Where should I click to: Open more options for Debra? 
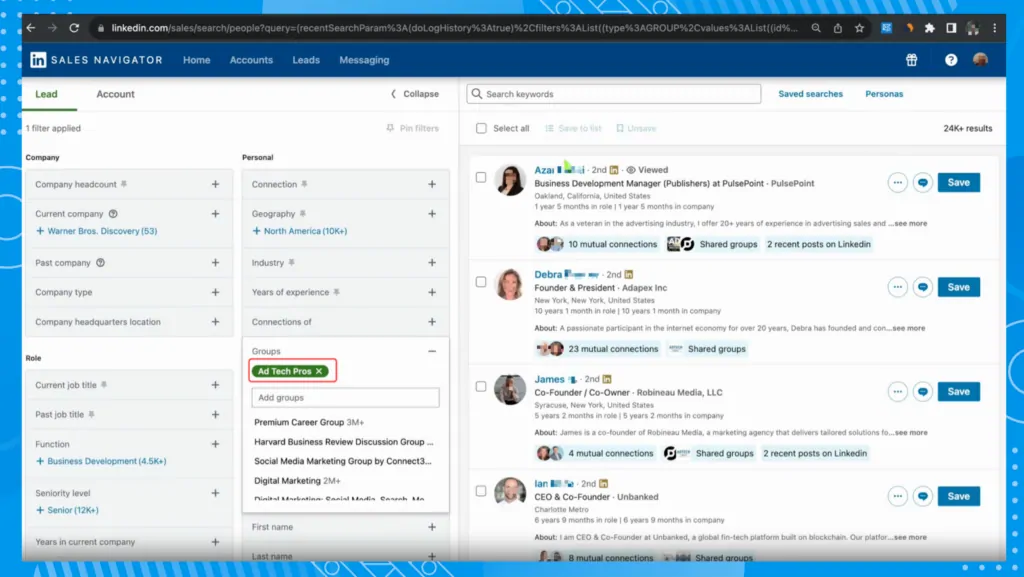click(898, 287)
